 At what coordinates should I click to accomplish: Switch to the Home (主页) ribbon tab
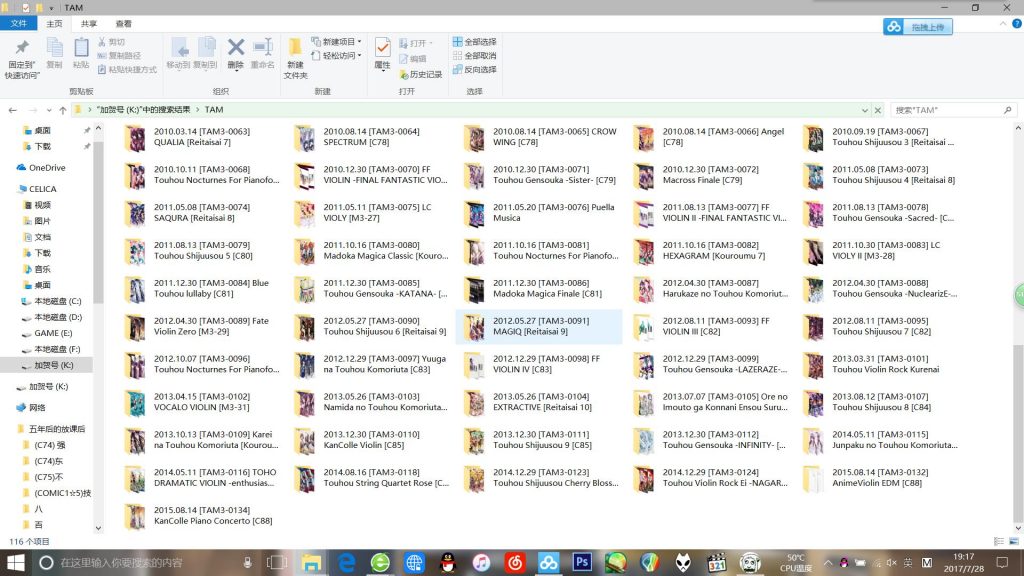click(x=54, y=24)
